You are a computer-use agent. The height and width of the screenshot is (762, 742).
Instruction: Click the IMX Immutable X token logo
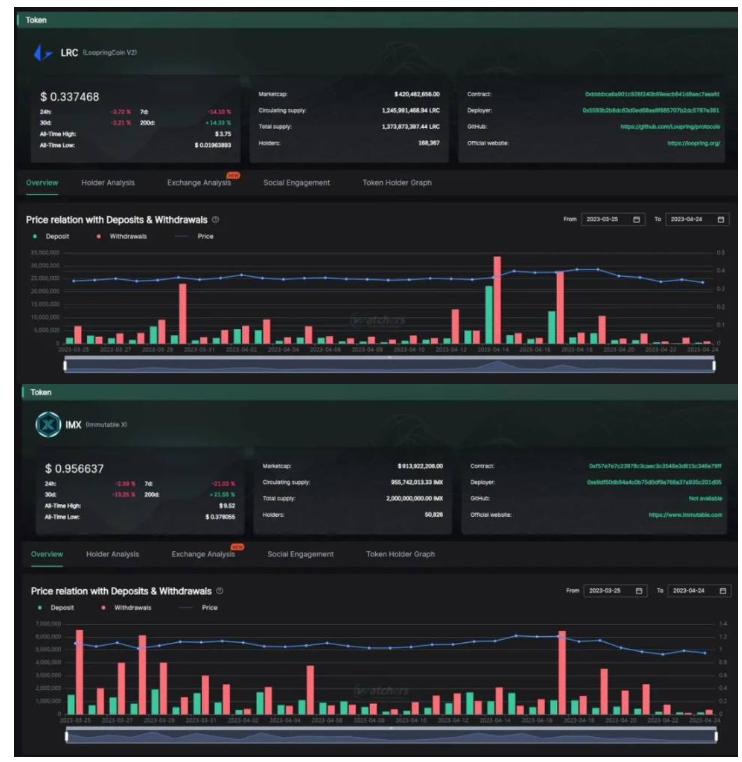point(48,424)
